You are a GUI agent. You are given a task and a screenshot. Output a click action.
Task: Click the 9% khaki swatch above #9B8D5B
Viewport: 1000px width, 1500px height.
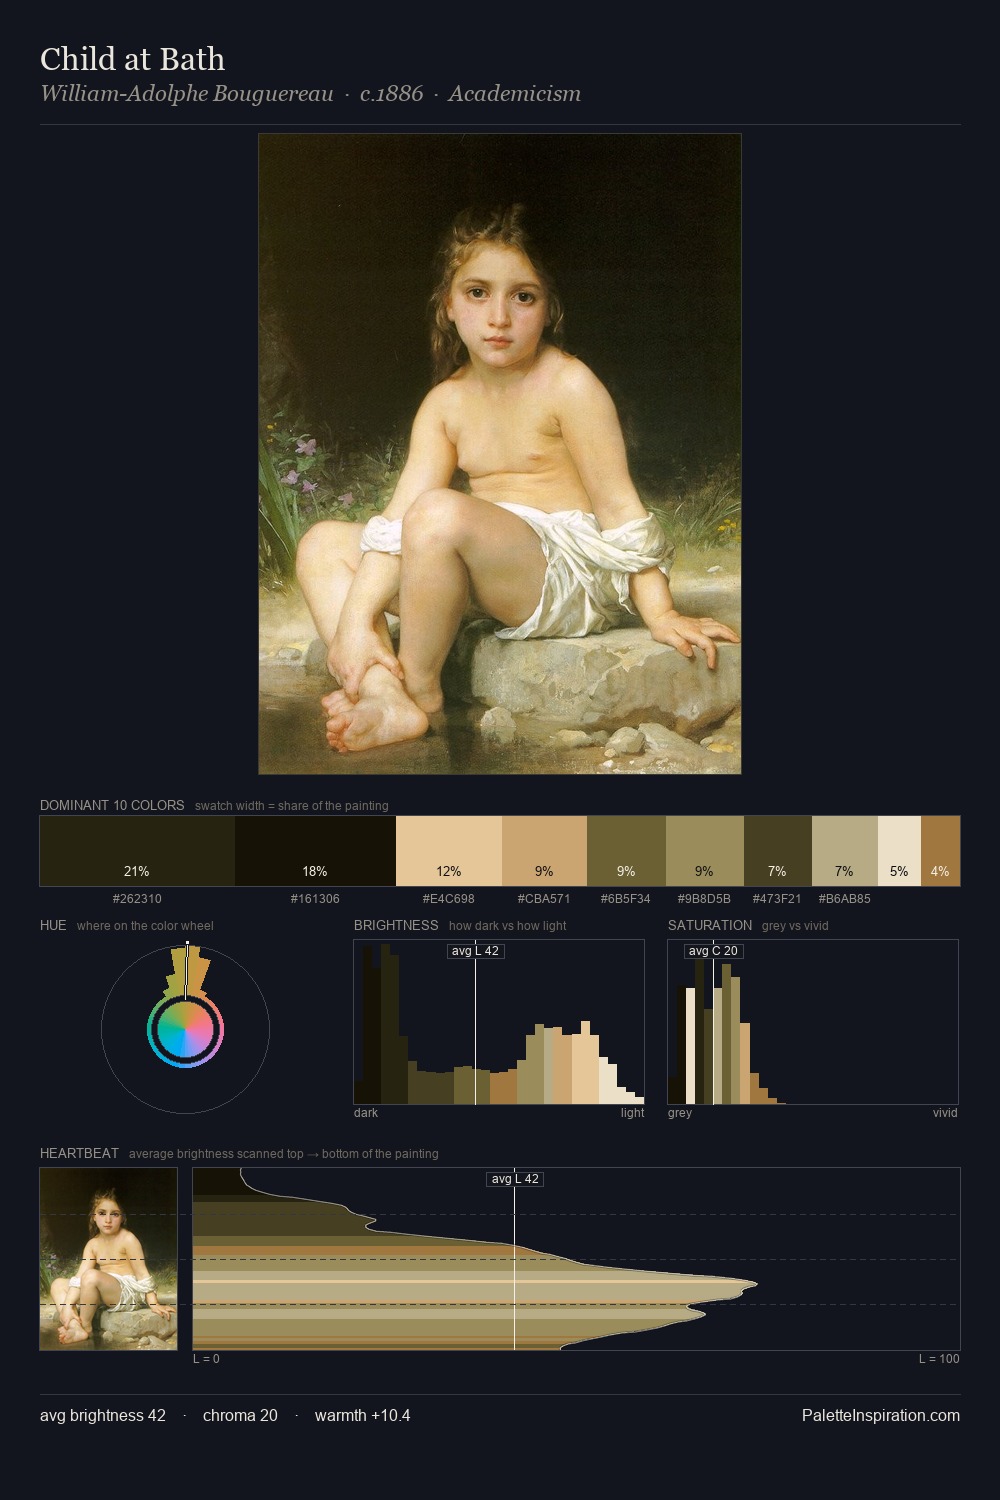coord(705,851)
